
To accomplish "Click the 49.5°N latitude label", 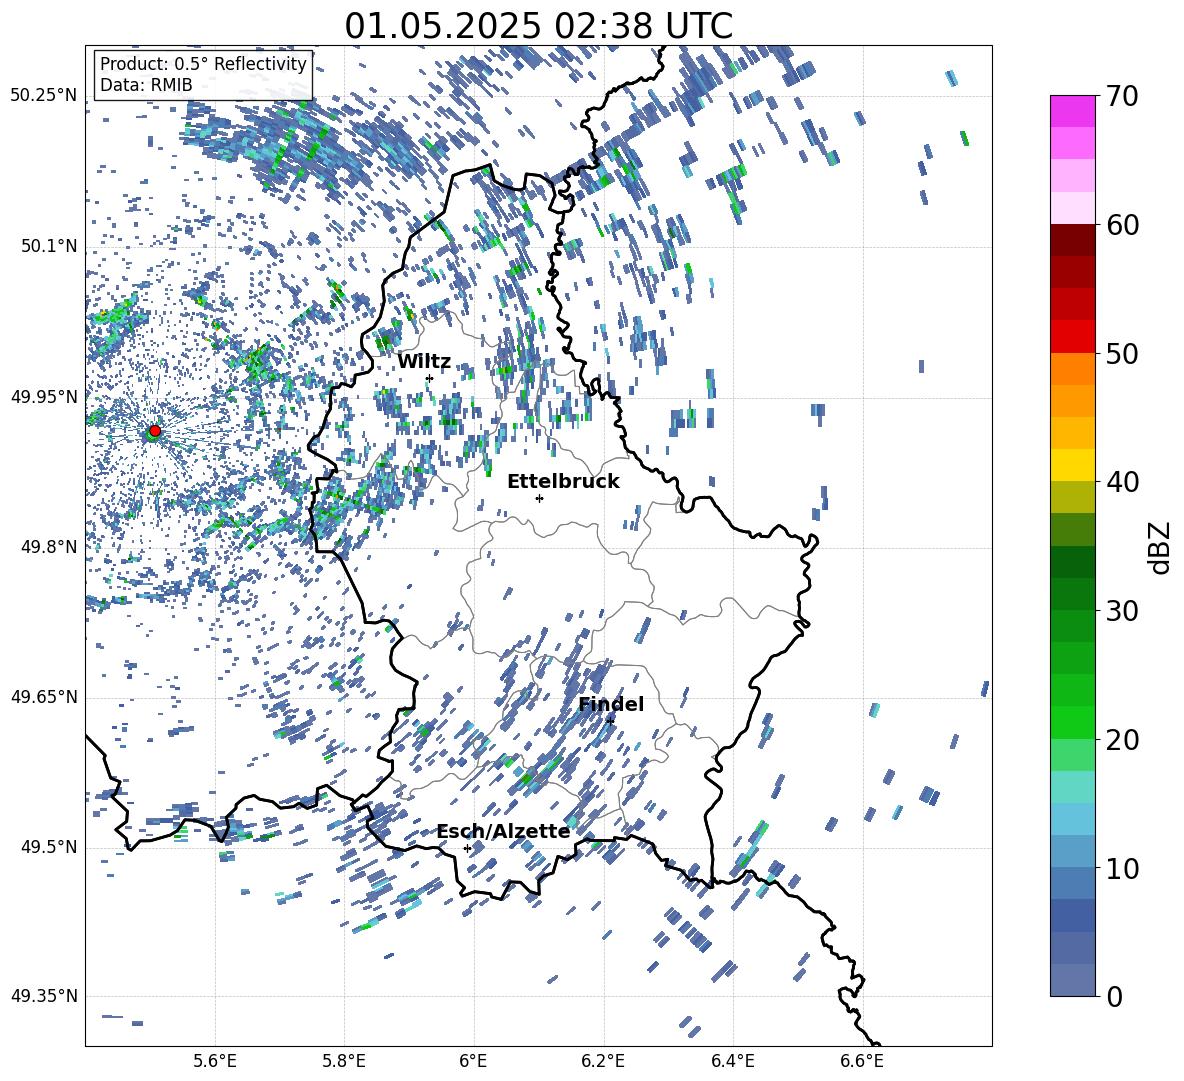I will (x=48, y=847).
